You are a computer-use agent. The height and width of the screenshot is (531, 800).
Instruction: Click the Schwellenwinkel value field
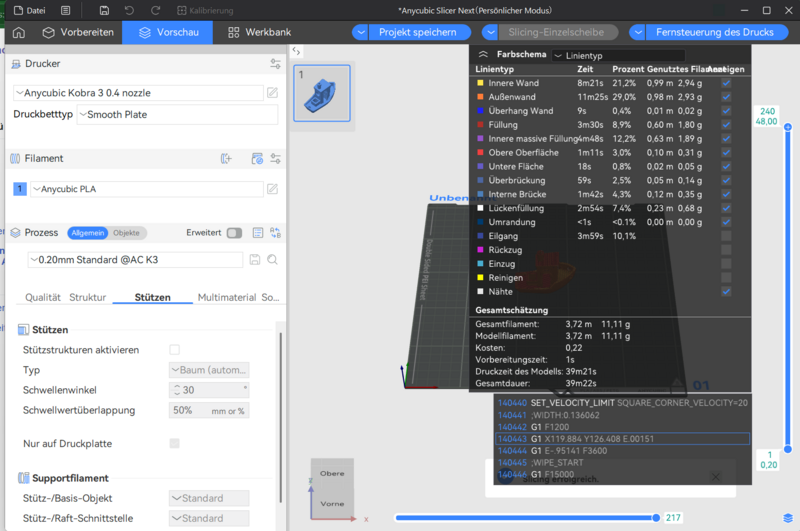click(x=209, y=390)
